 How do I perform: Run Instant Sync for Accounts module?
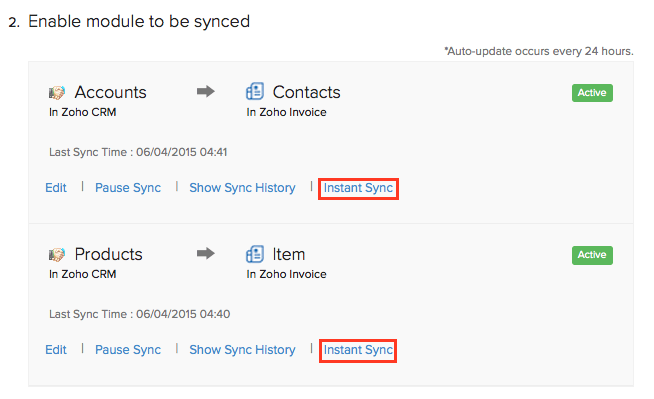coord(358,188)
